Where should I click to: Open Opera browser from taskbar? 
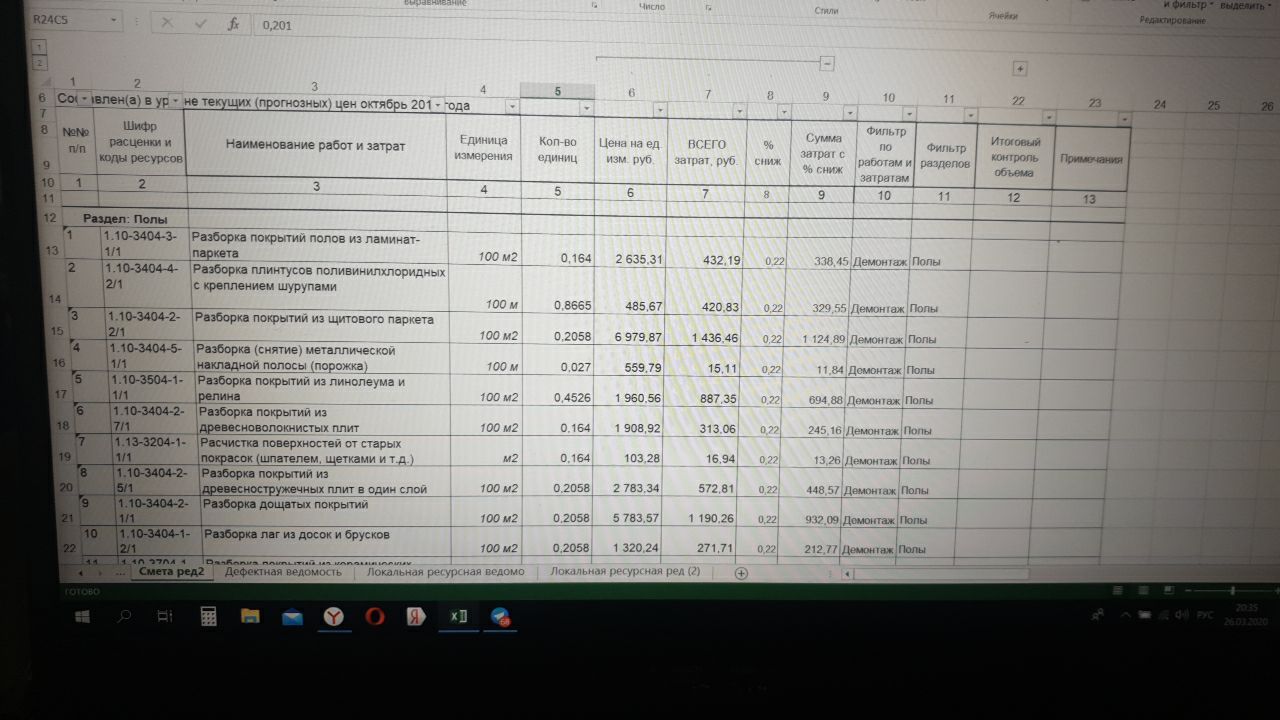coord(375,617)
